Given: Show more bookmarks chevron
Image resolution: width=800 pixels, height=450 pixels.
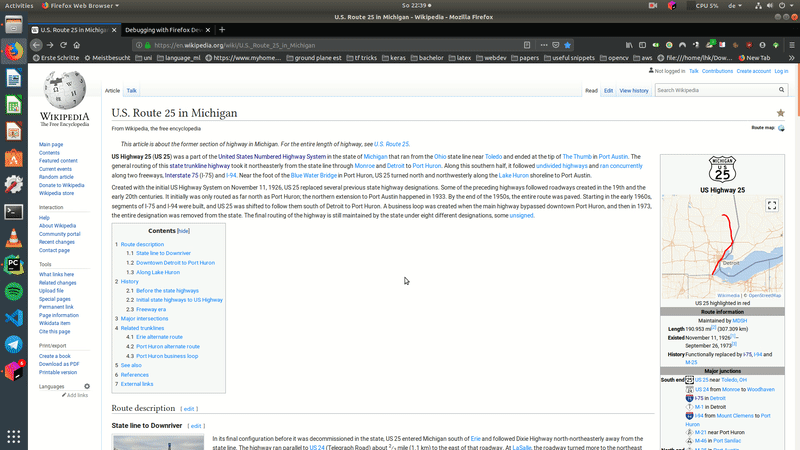Looking at the screenshot, I should [x=792, y=58].
